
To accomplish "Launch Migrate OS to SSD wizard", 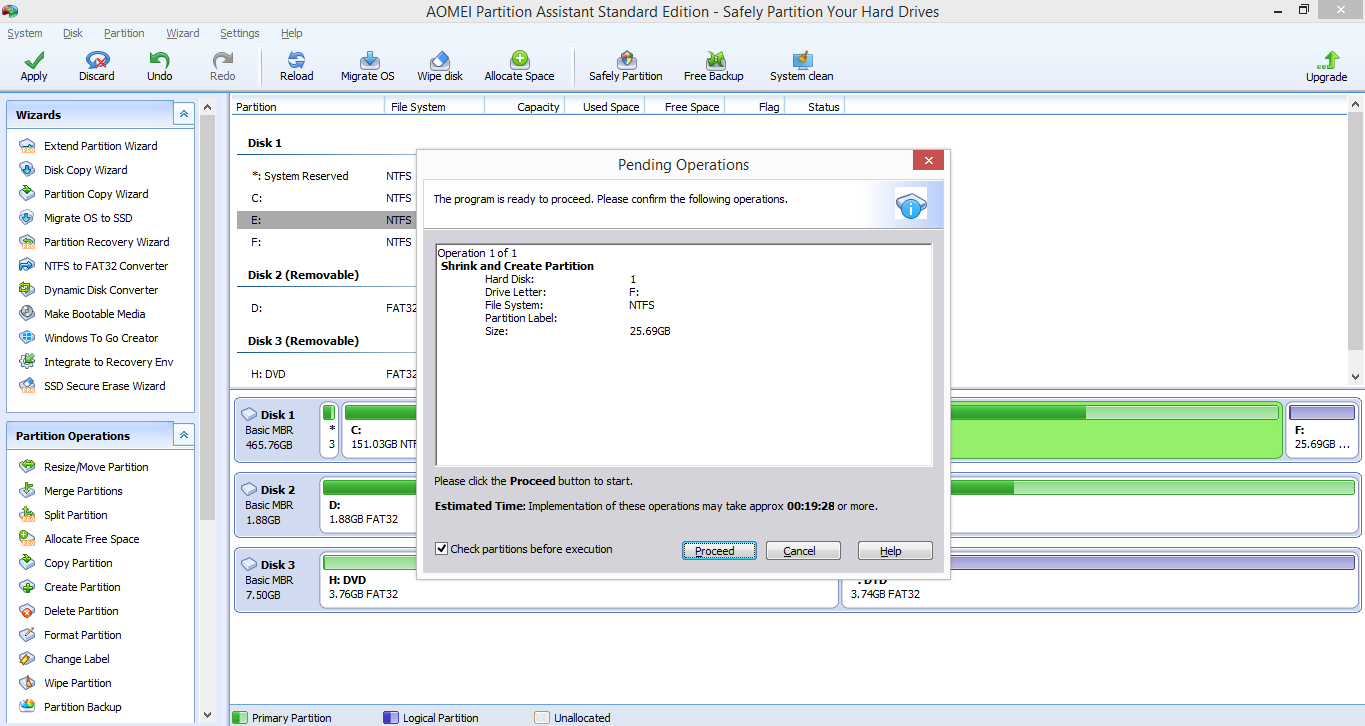I will 87,218.
